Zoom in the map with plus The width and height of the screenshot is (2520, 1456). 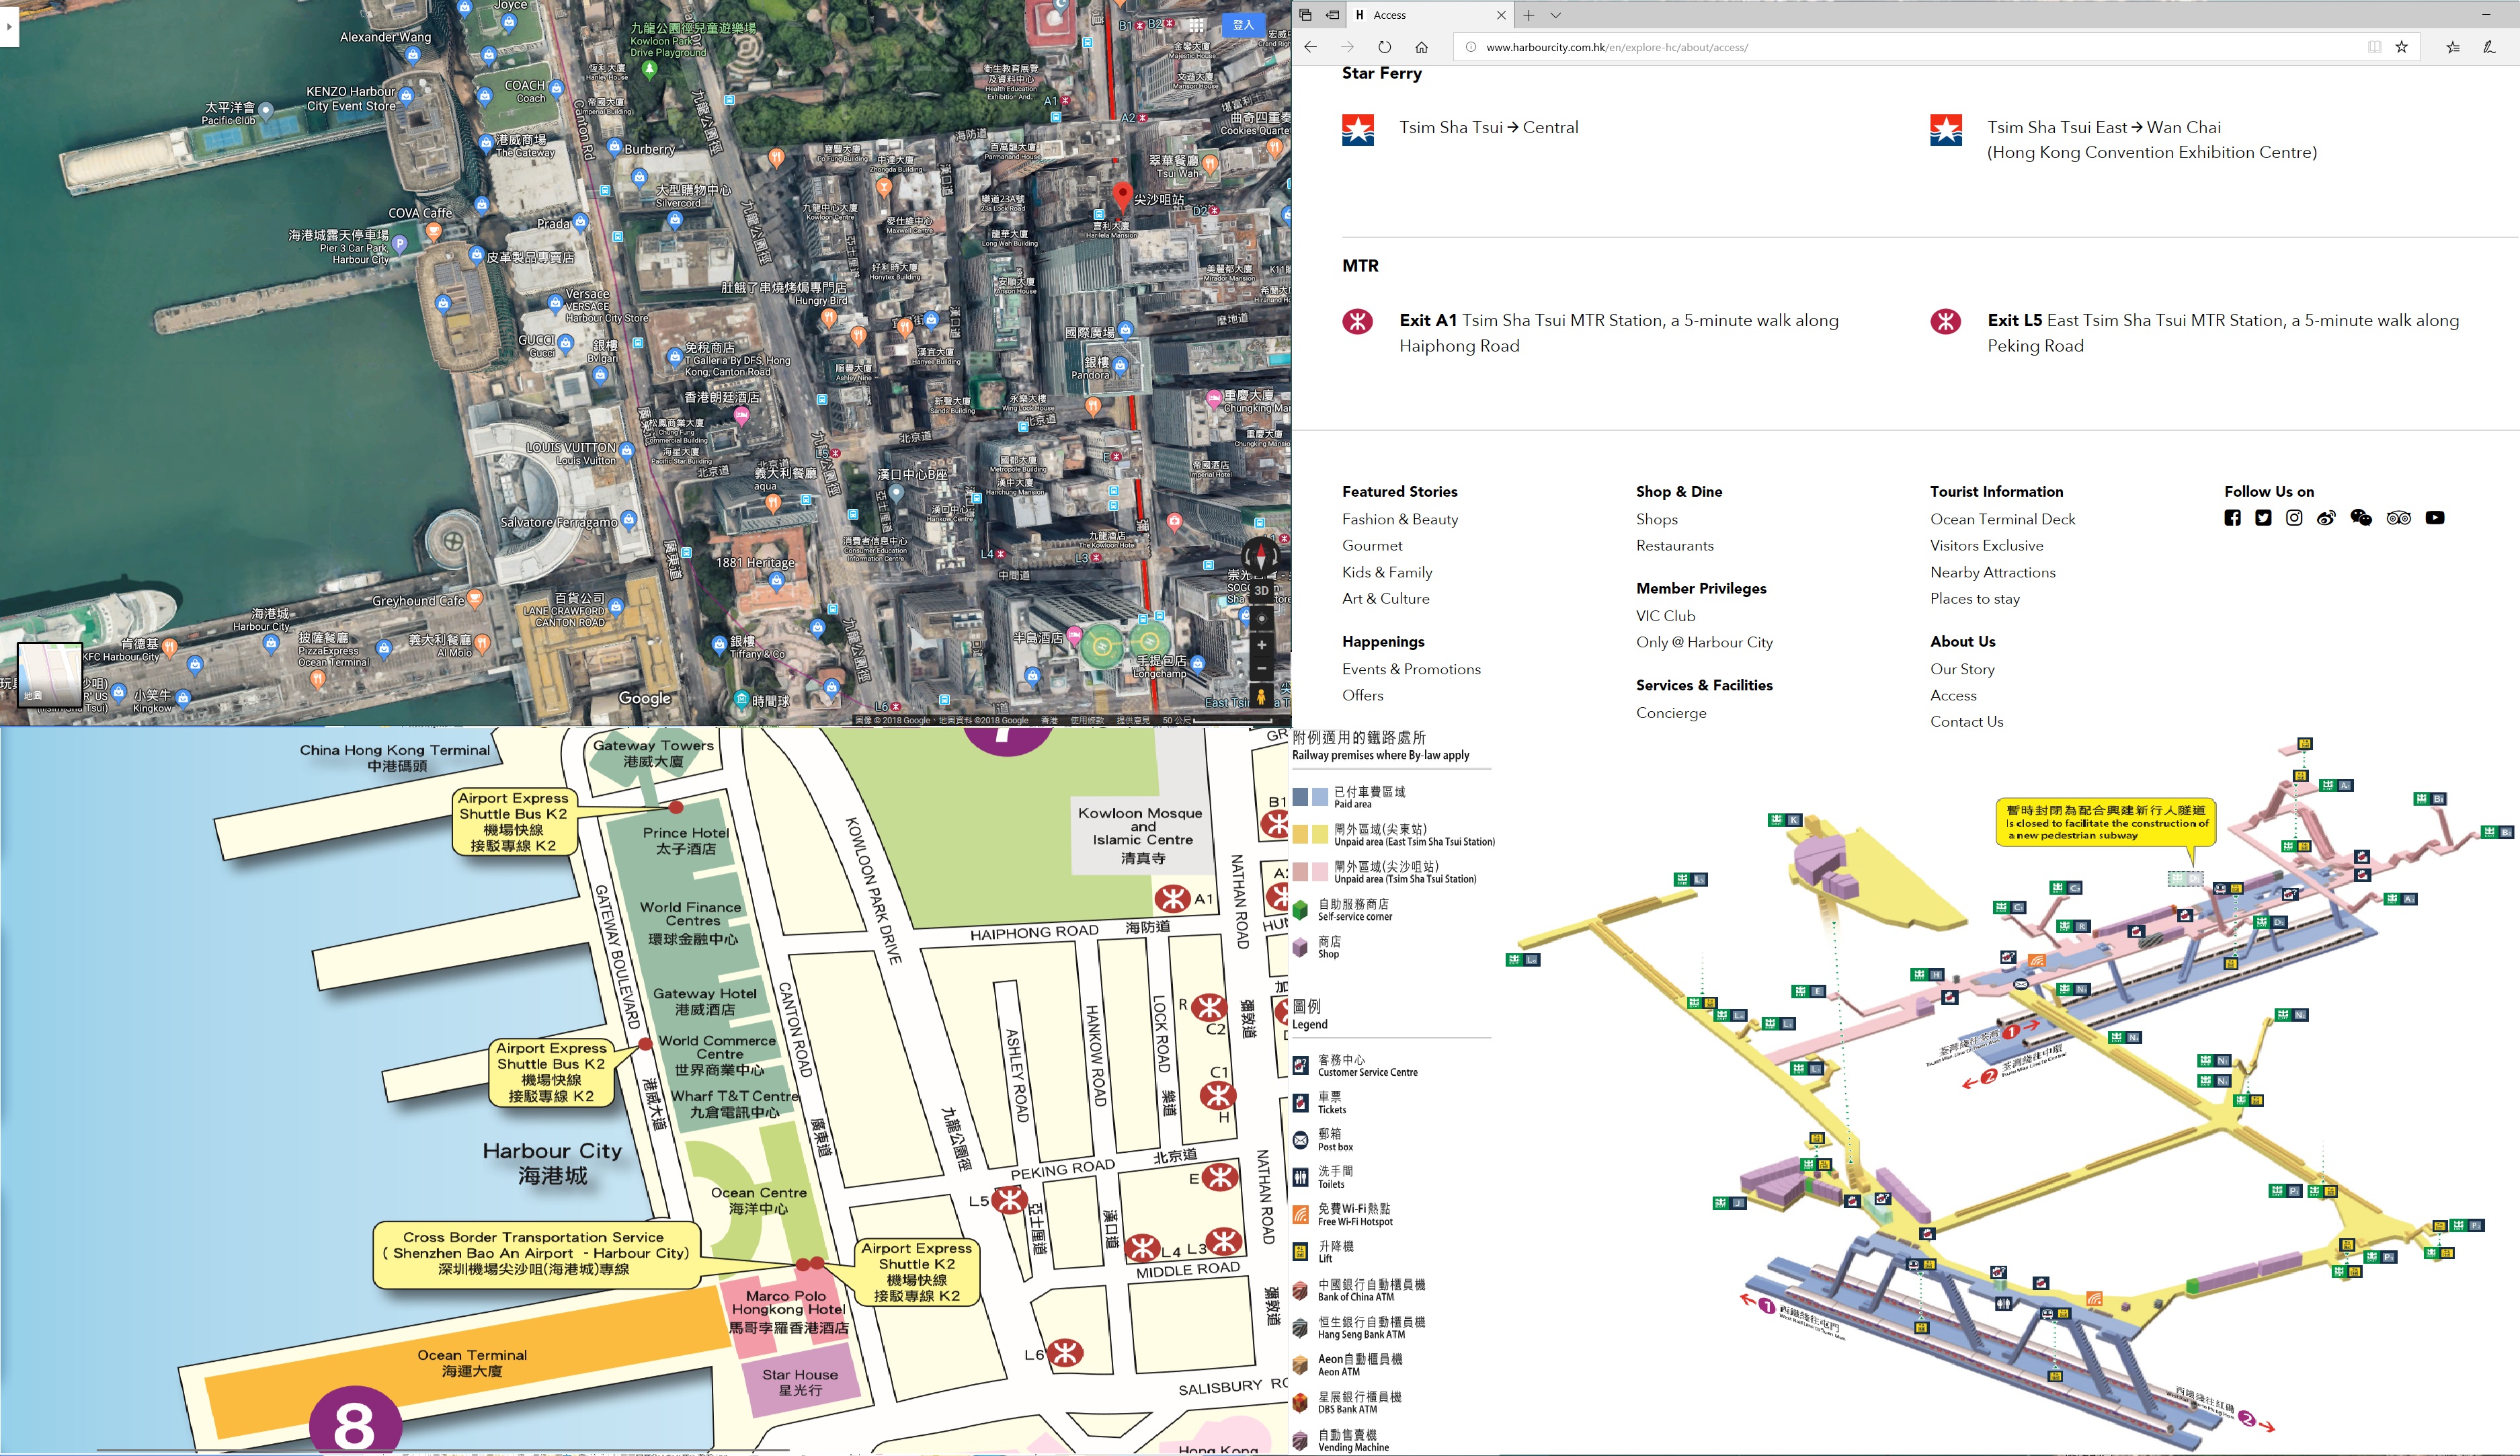pos(1261,645)
